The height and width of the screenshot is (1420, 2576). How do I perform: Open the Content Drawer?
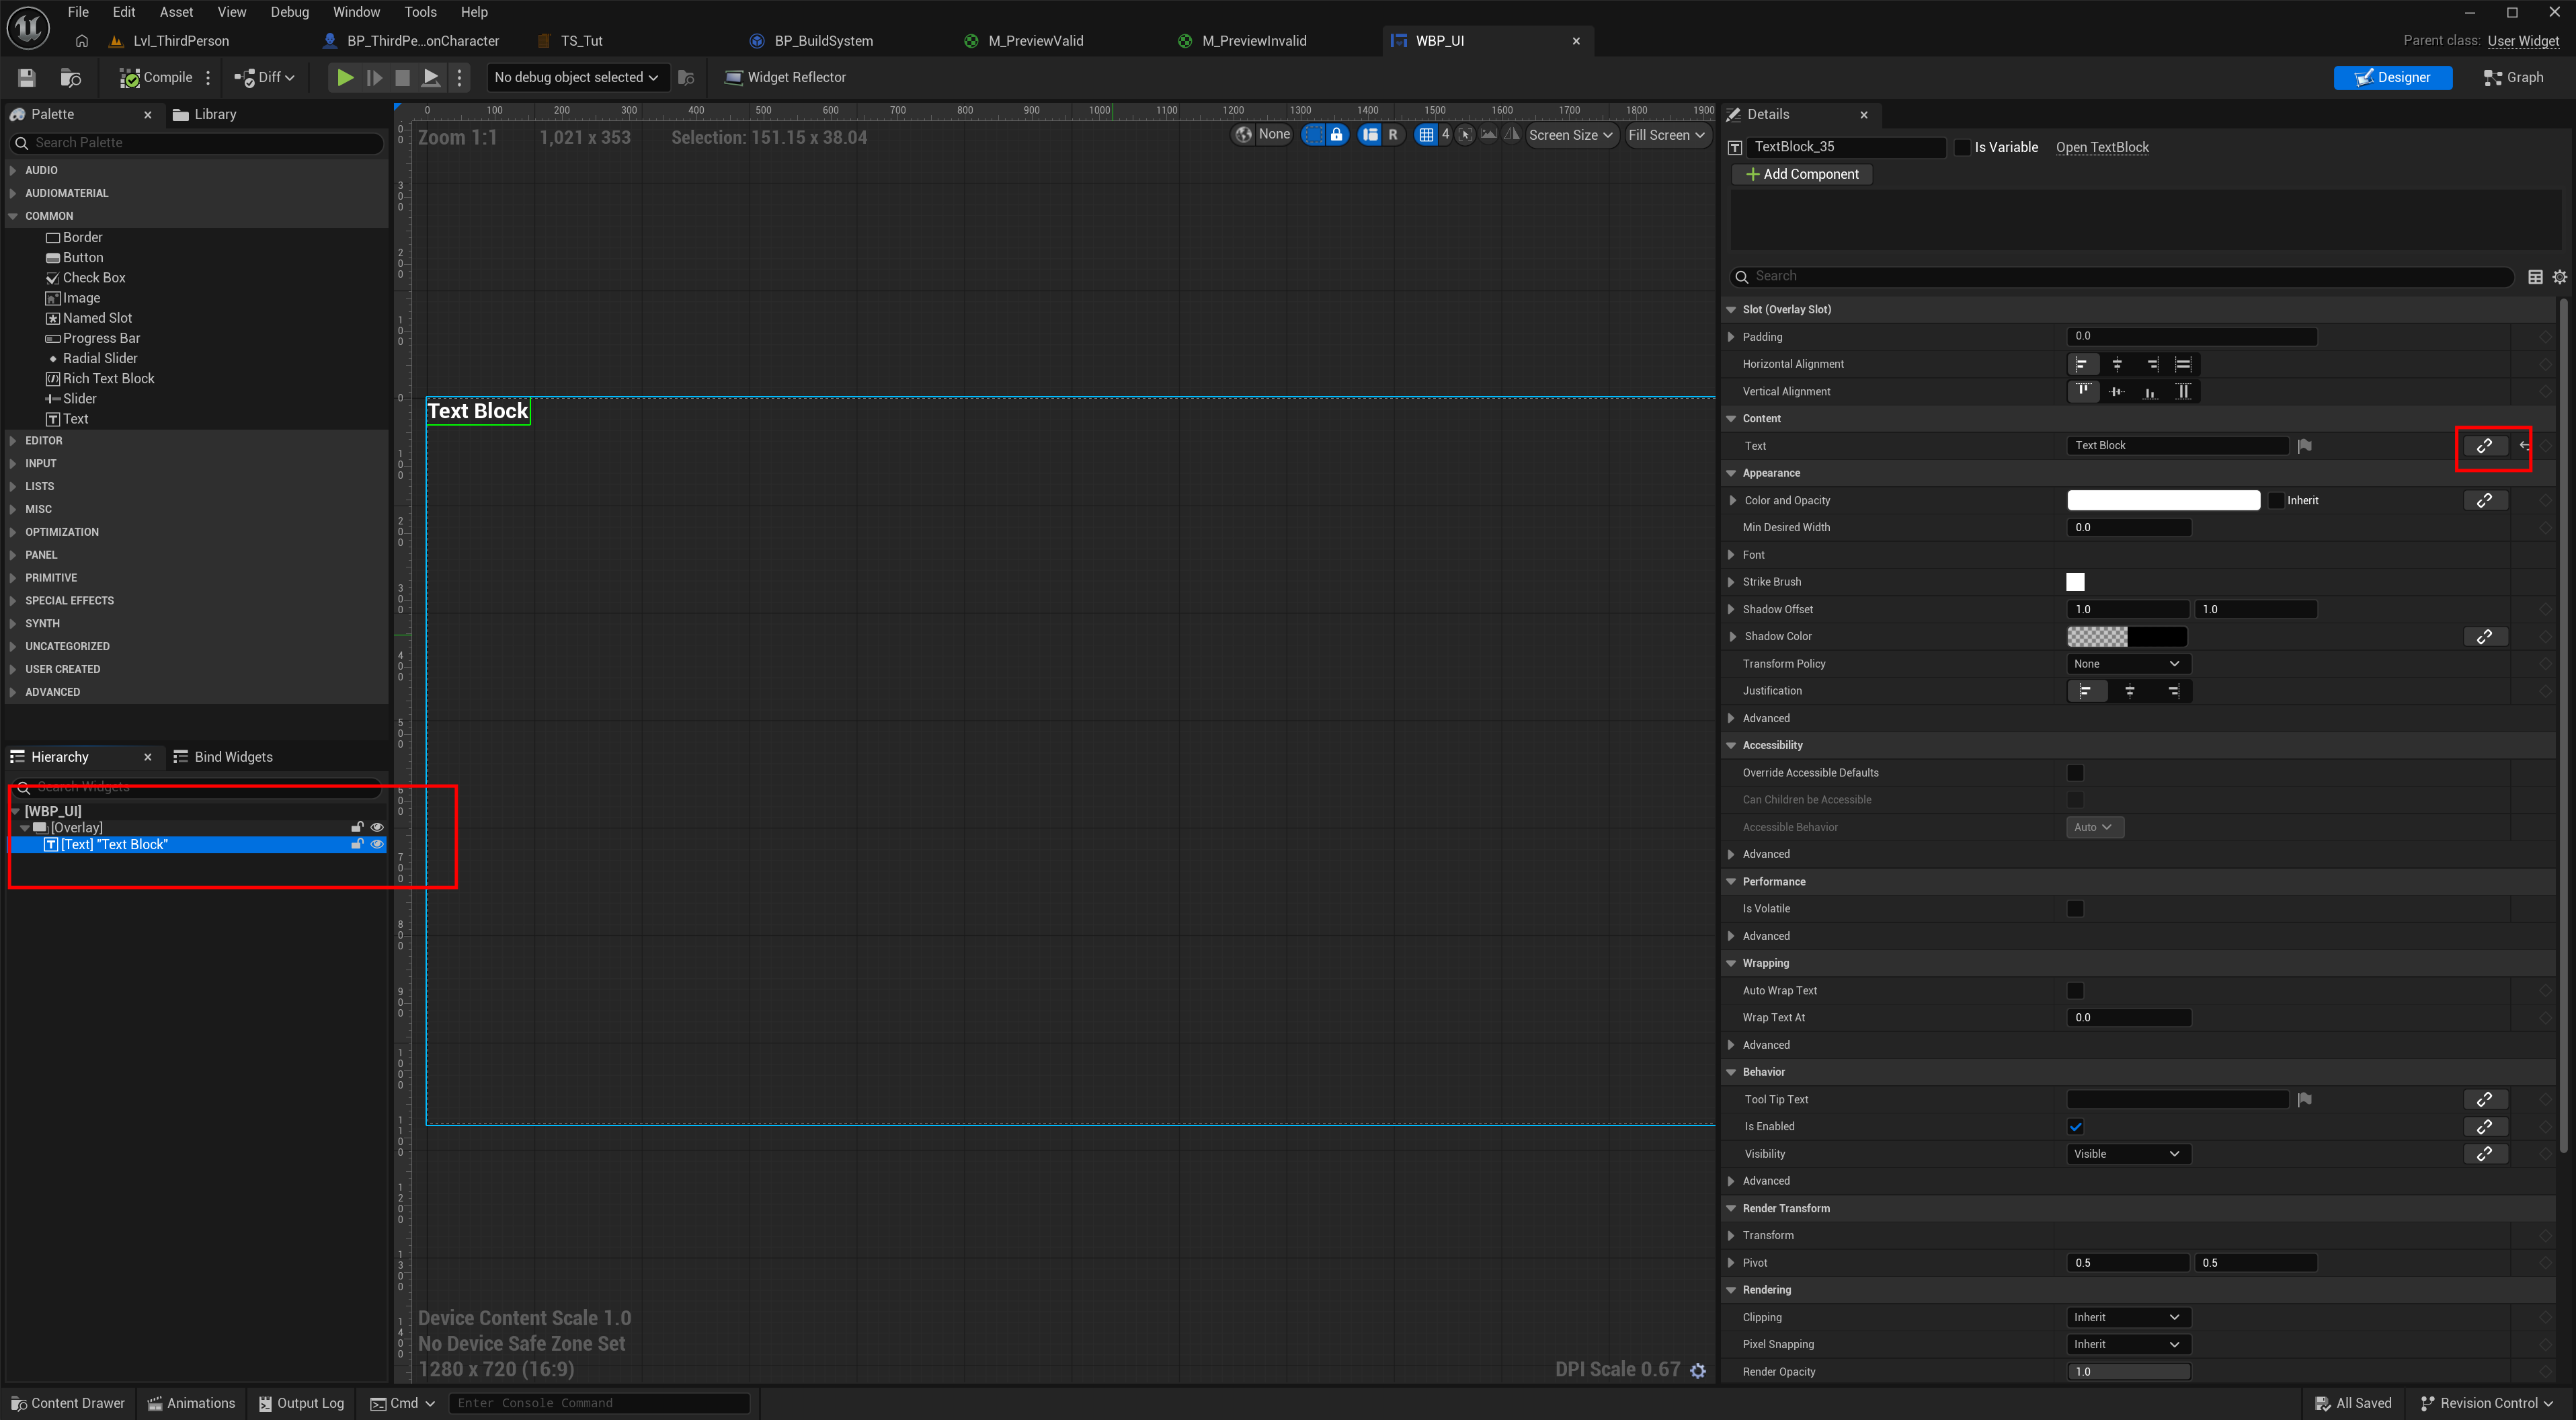(x=68, y=1403)
